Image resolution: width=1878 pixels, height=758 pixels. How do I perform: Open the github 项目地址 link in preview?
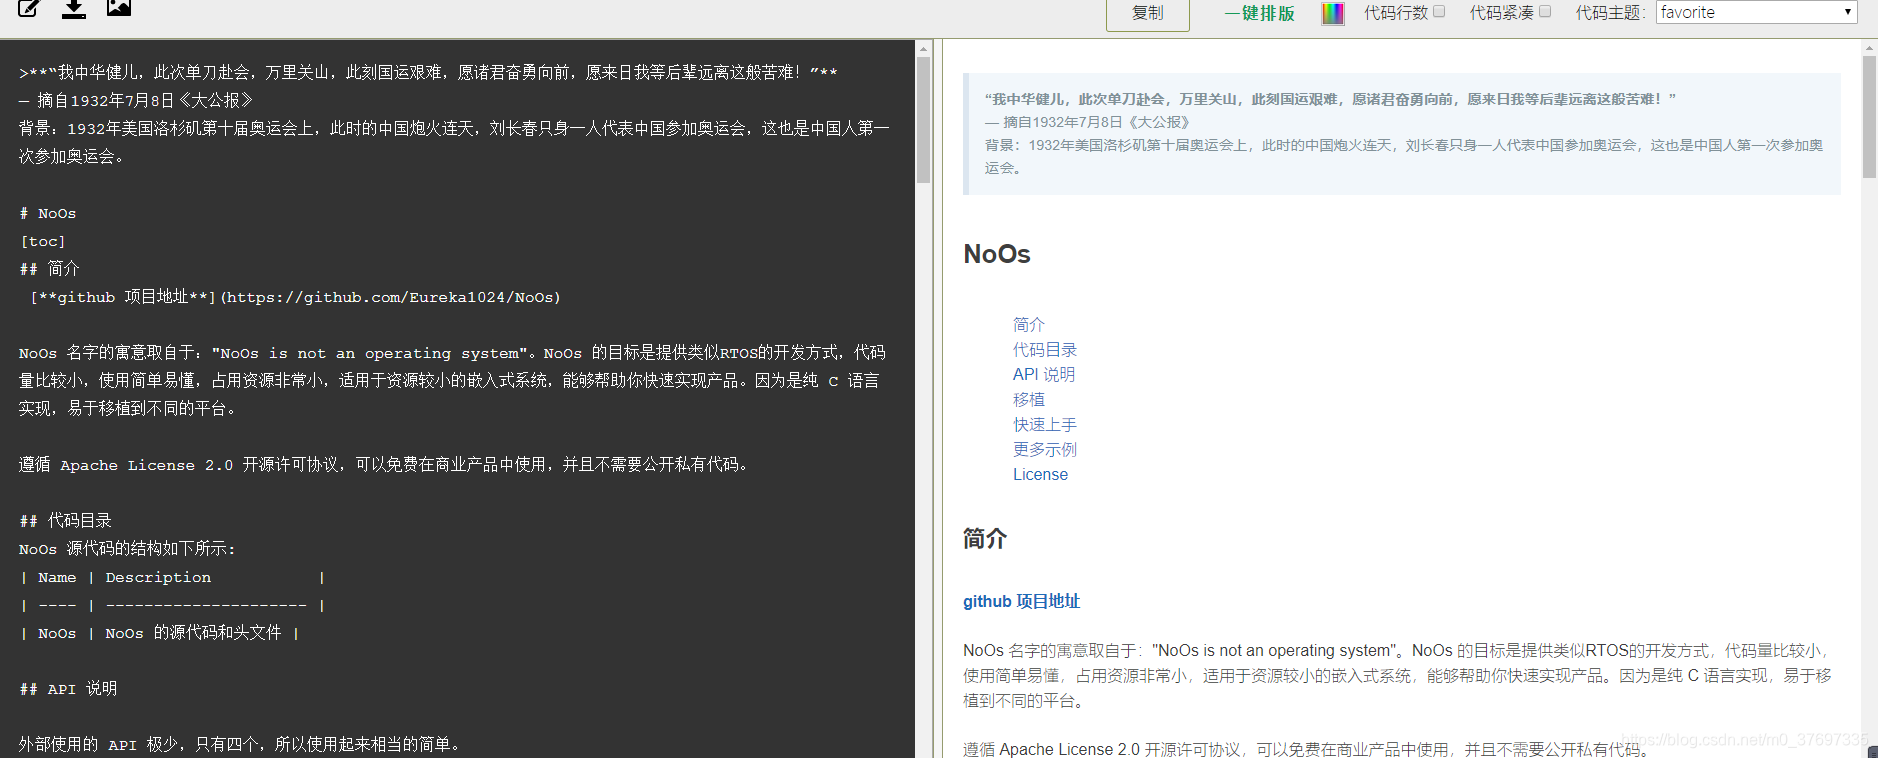tap(1021, 601)
